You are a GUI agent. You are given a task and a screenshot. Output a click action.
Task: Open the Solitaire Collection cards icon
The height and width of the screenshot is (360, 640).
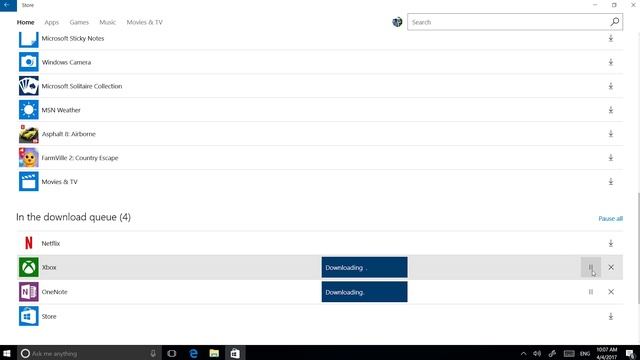point(29,86)
